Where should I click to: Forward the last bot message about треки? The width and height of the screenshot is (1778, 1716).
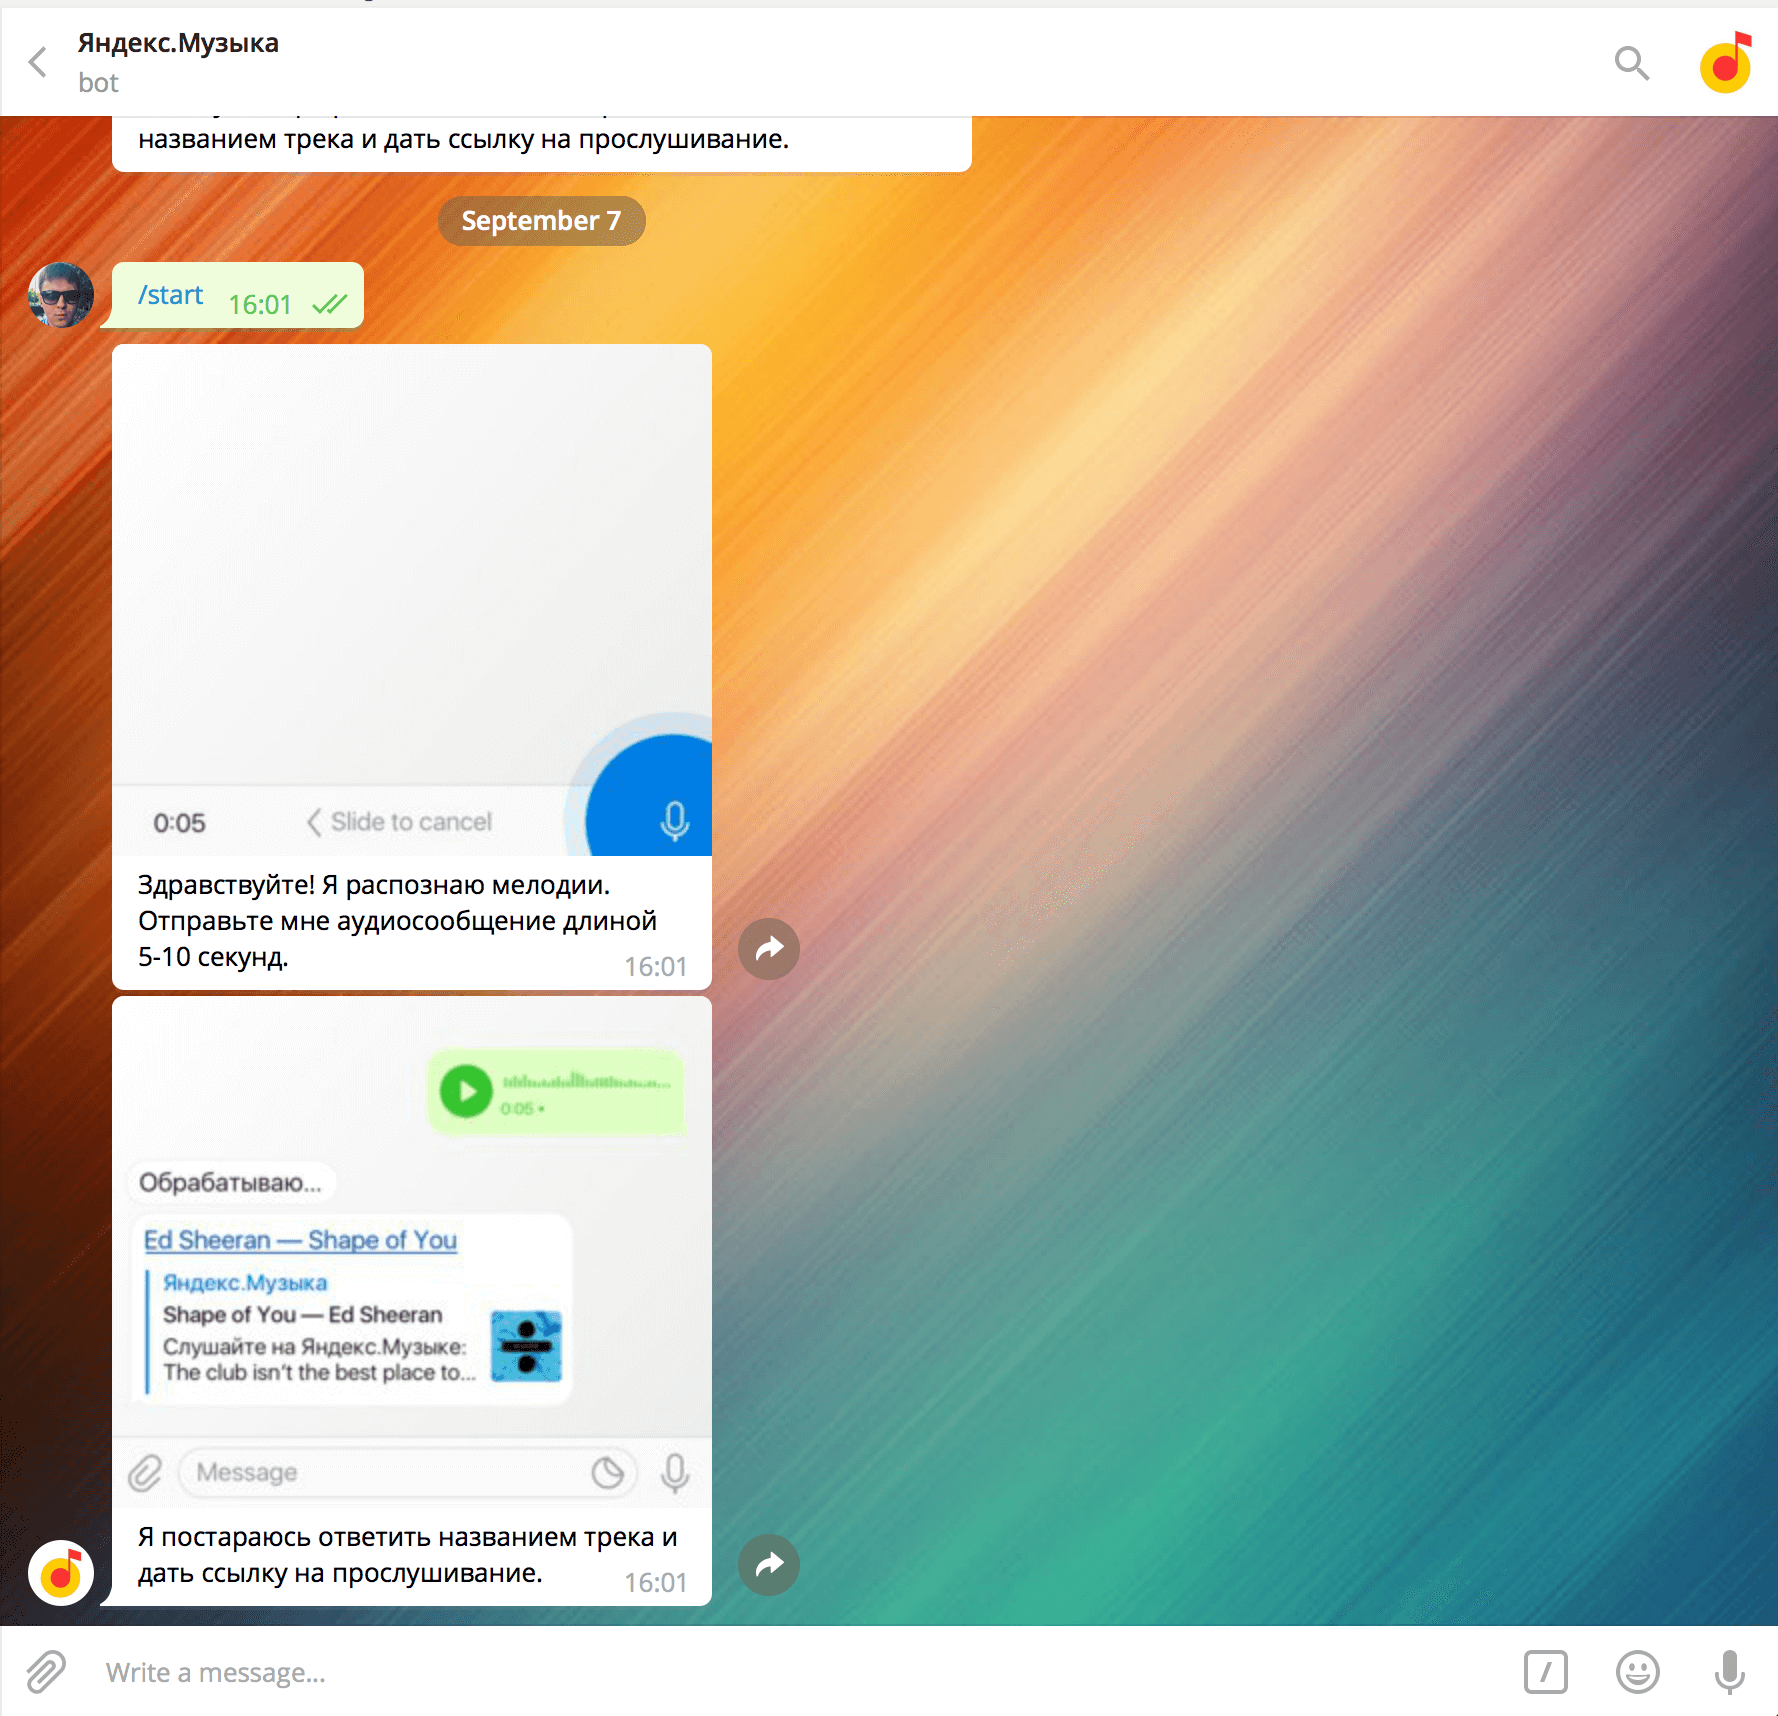(769, 1565)
